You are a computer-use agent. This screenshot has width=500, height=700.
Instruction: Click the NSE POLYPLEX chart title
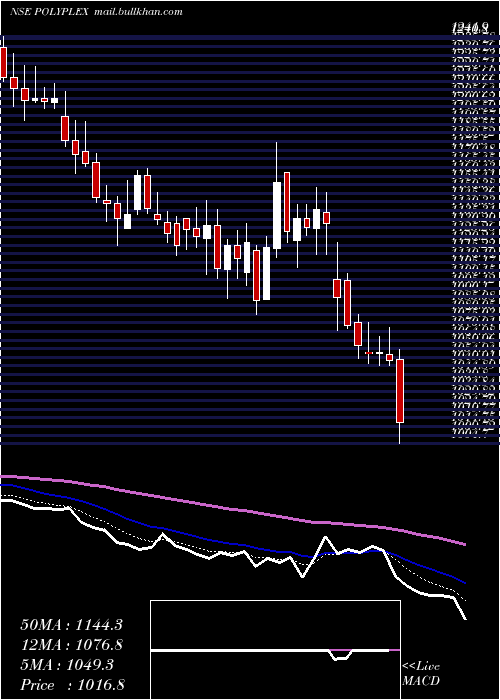tap(50, 12)
